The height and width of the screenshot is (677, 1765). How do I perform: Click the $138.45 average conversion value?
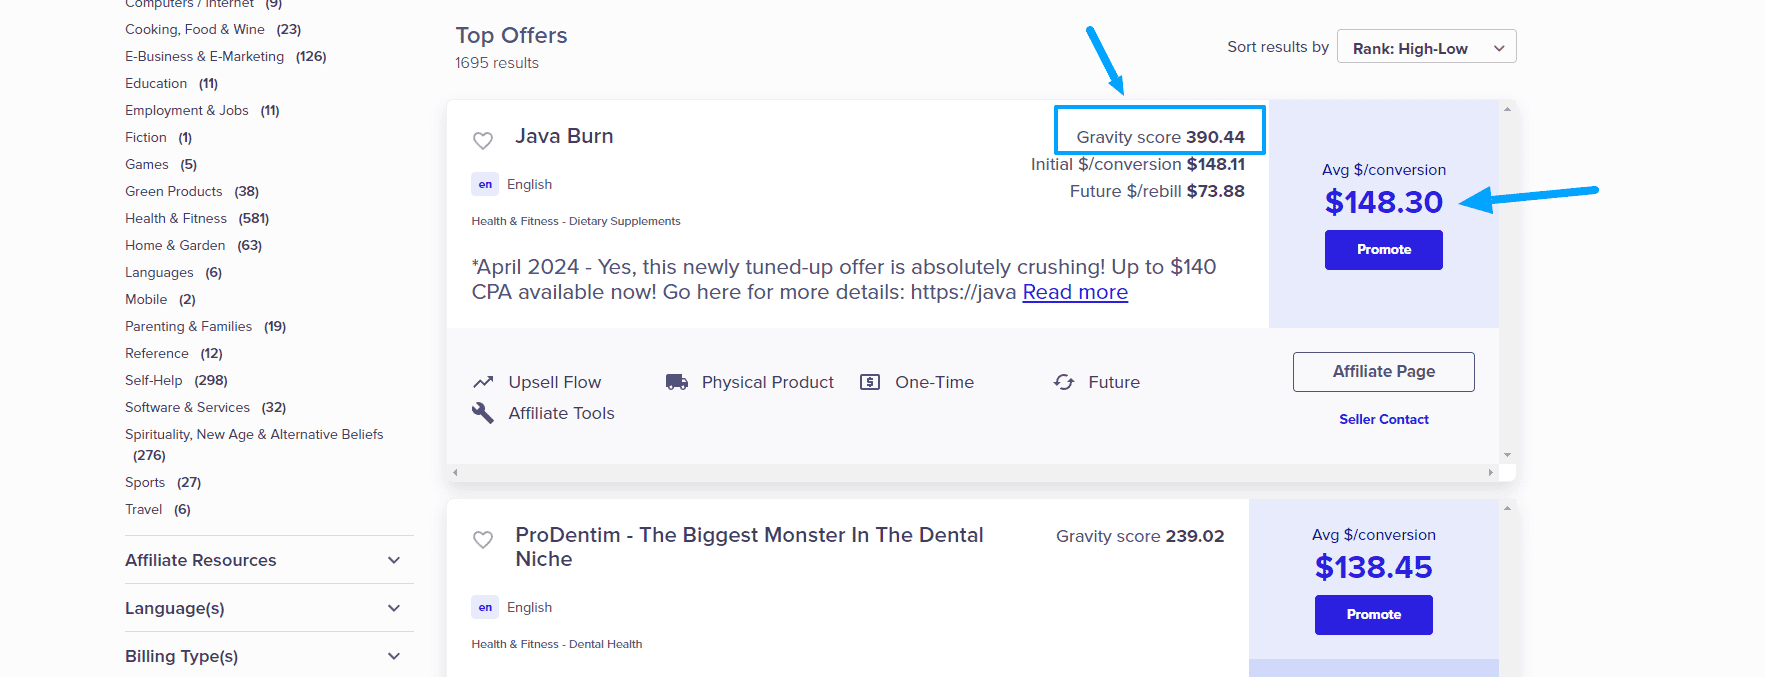pos(1374,567)
